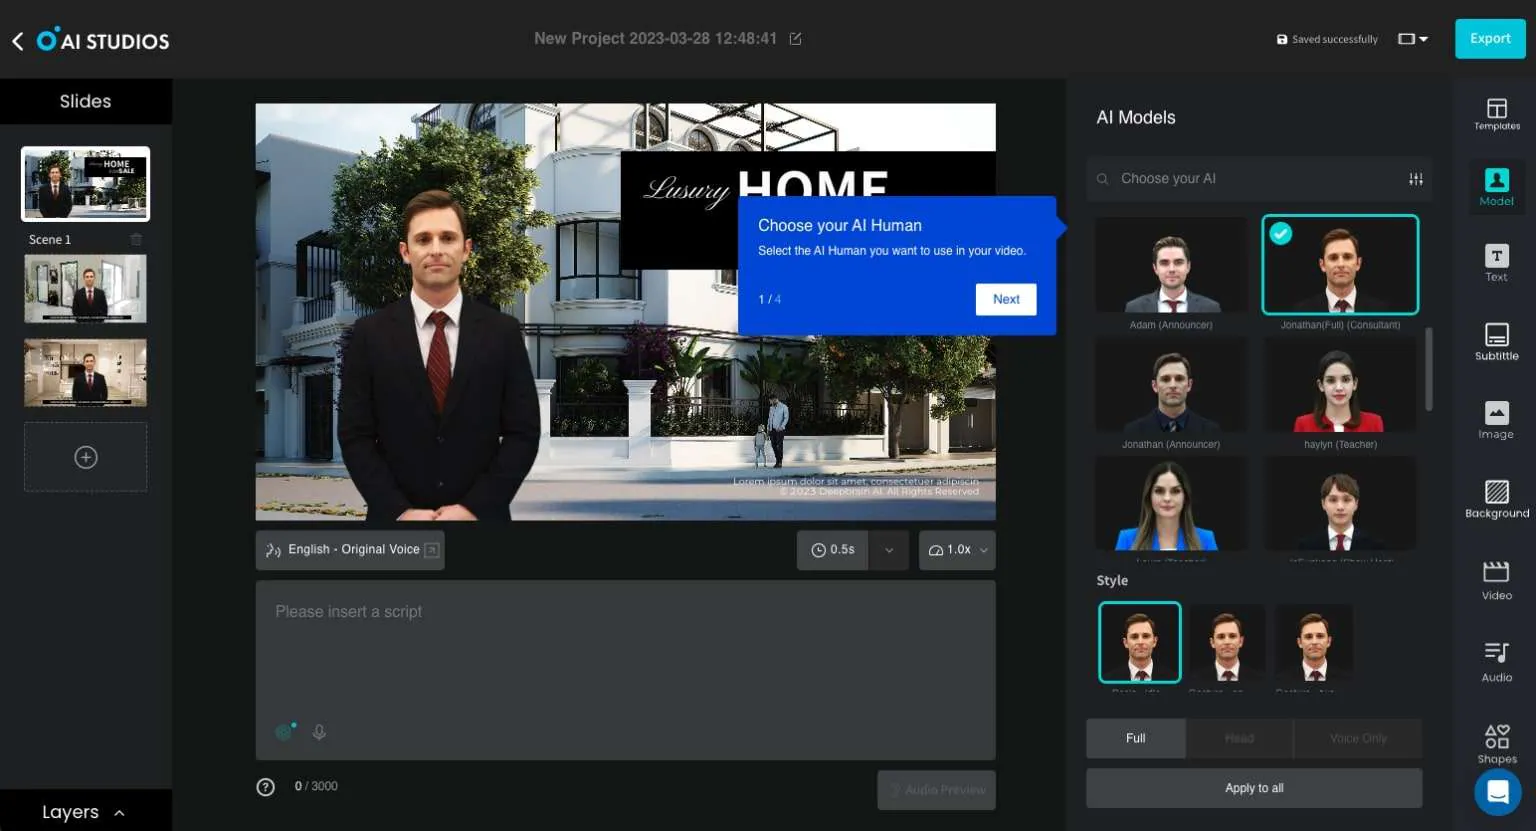Click the AI model filter icon
Viewport: 1536px width, 831px height.
coord(1416,179)
